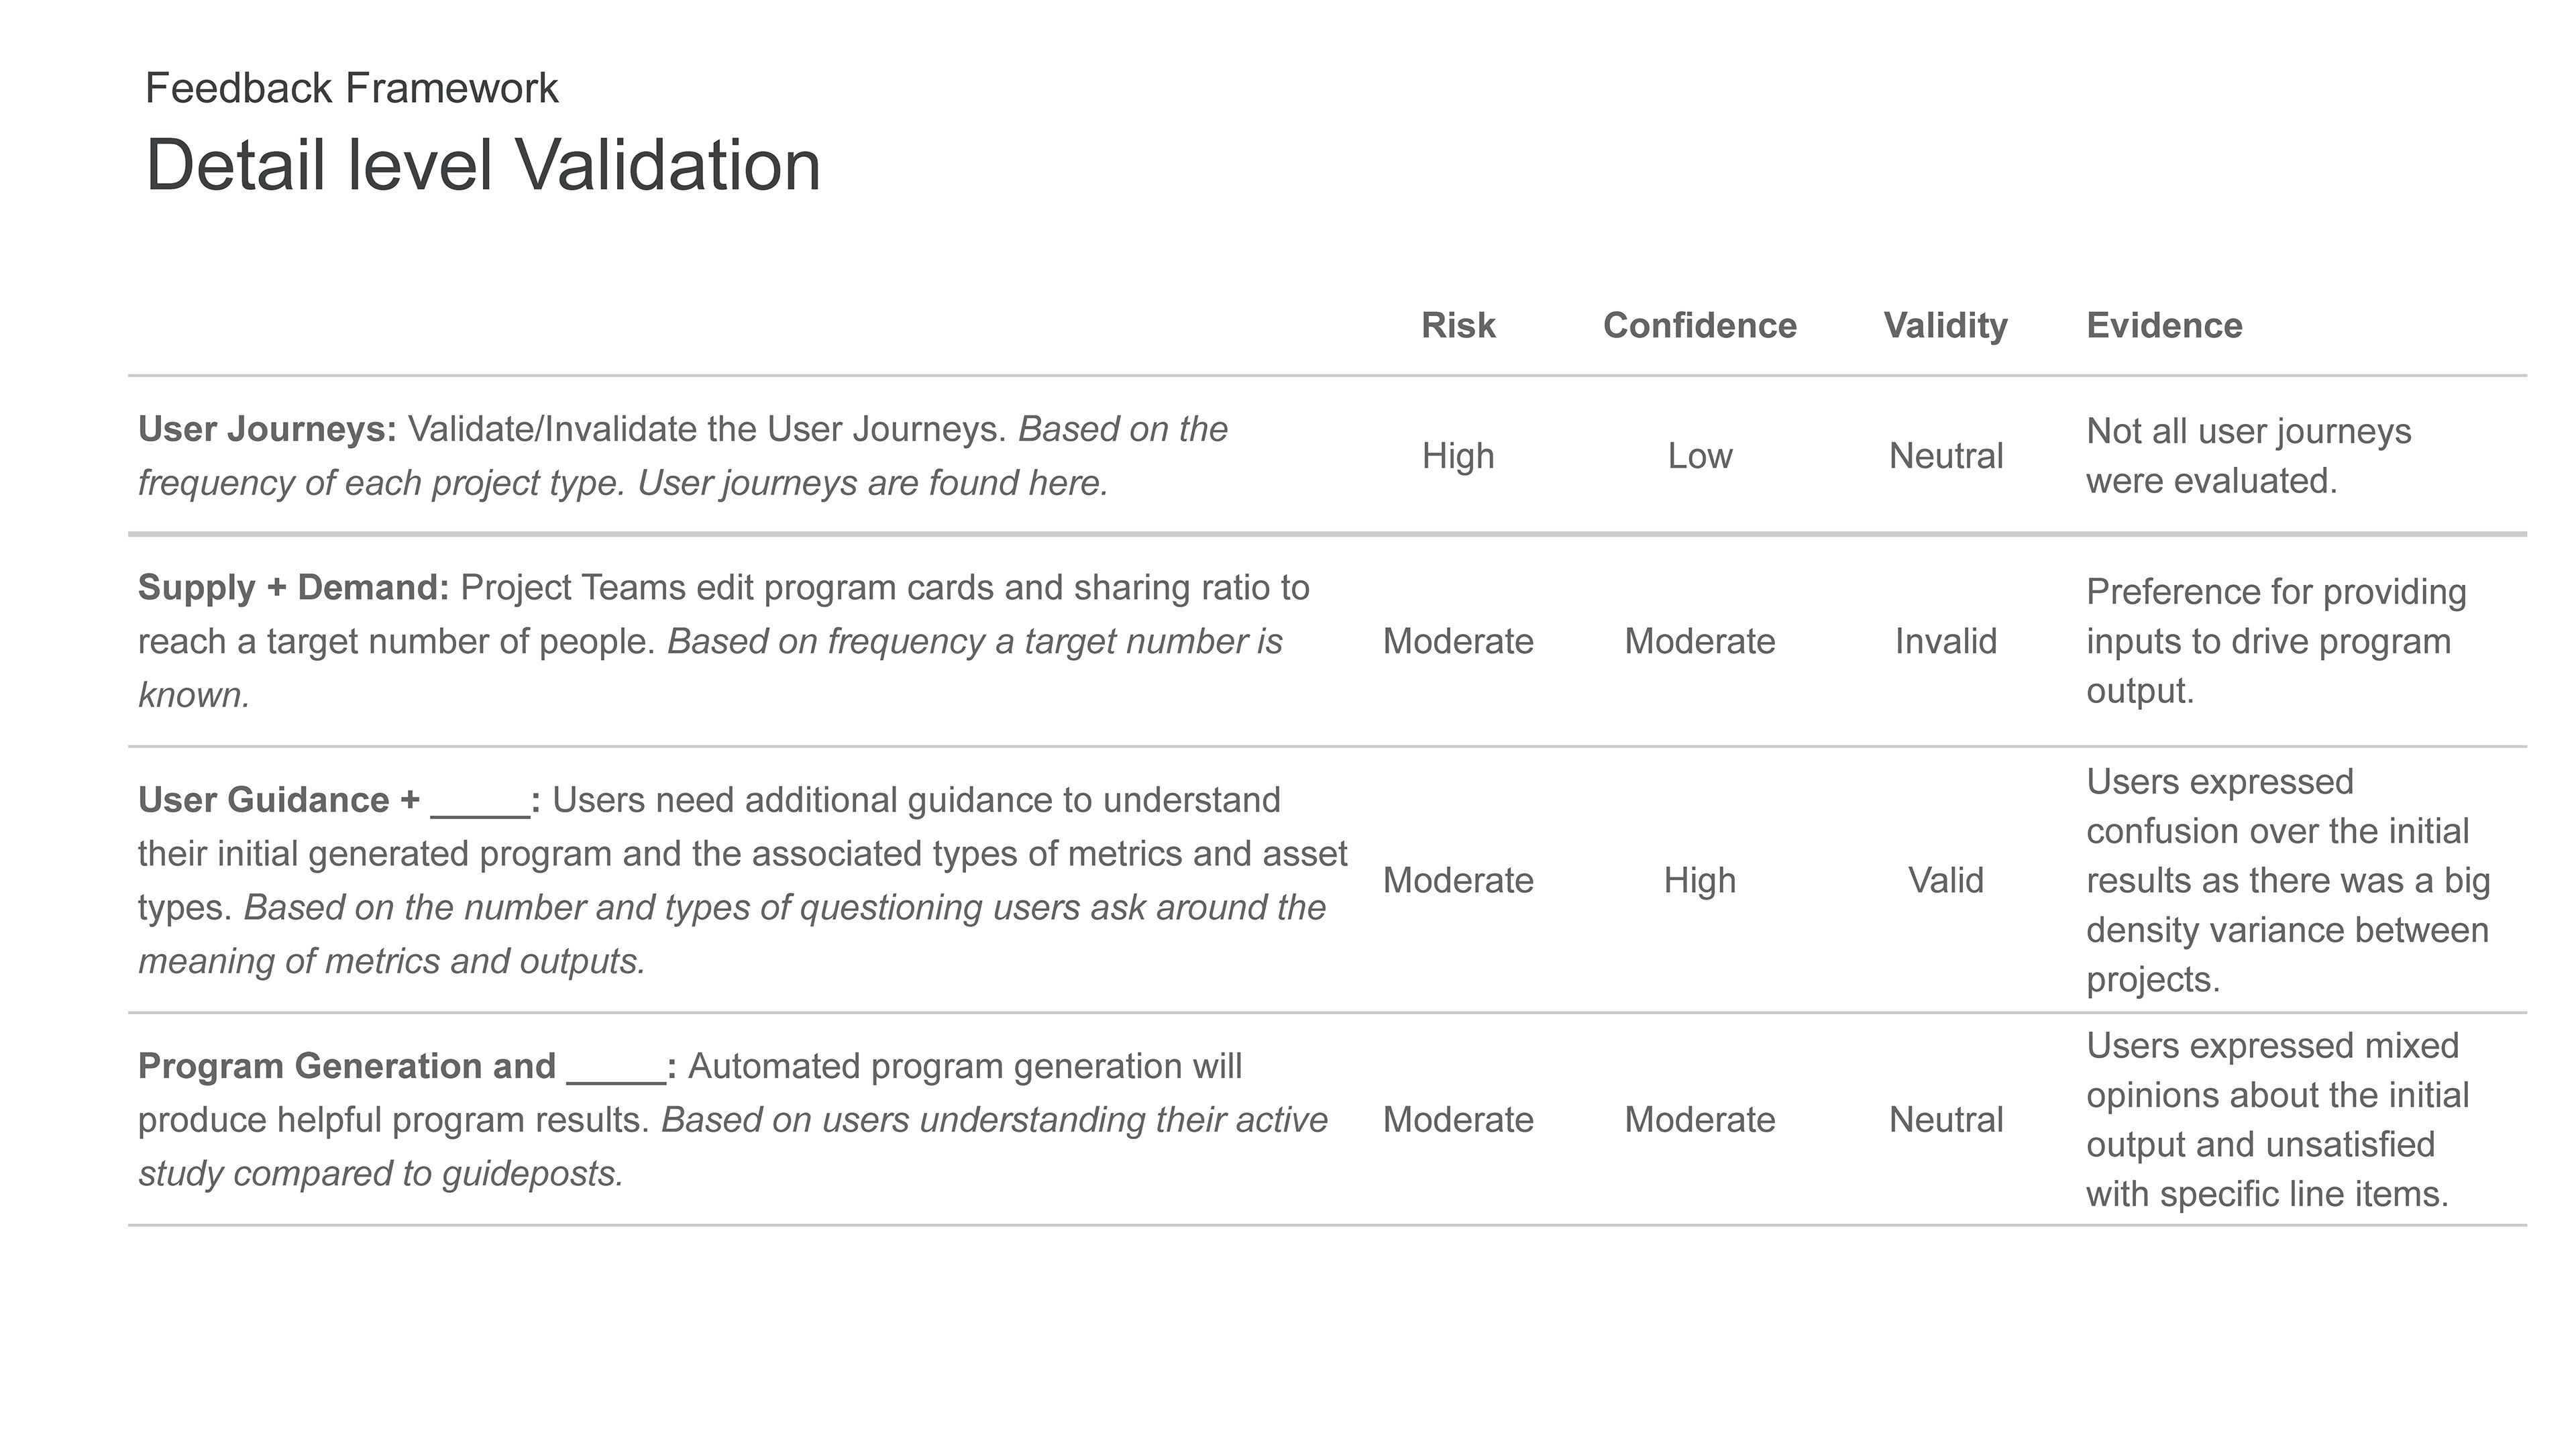The width and height of the screenshot is (2576, 1449).
Task: Click the High confidence cell for User Guidance
Action: pos(1699,880)
